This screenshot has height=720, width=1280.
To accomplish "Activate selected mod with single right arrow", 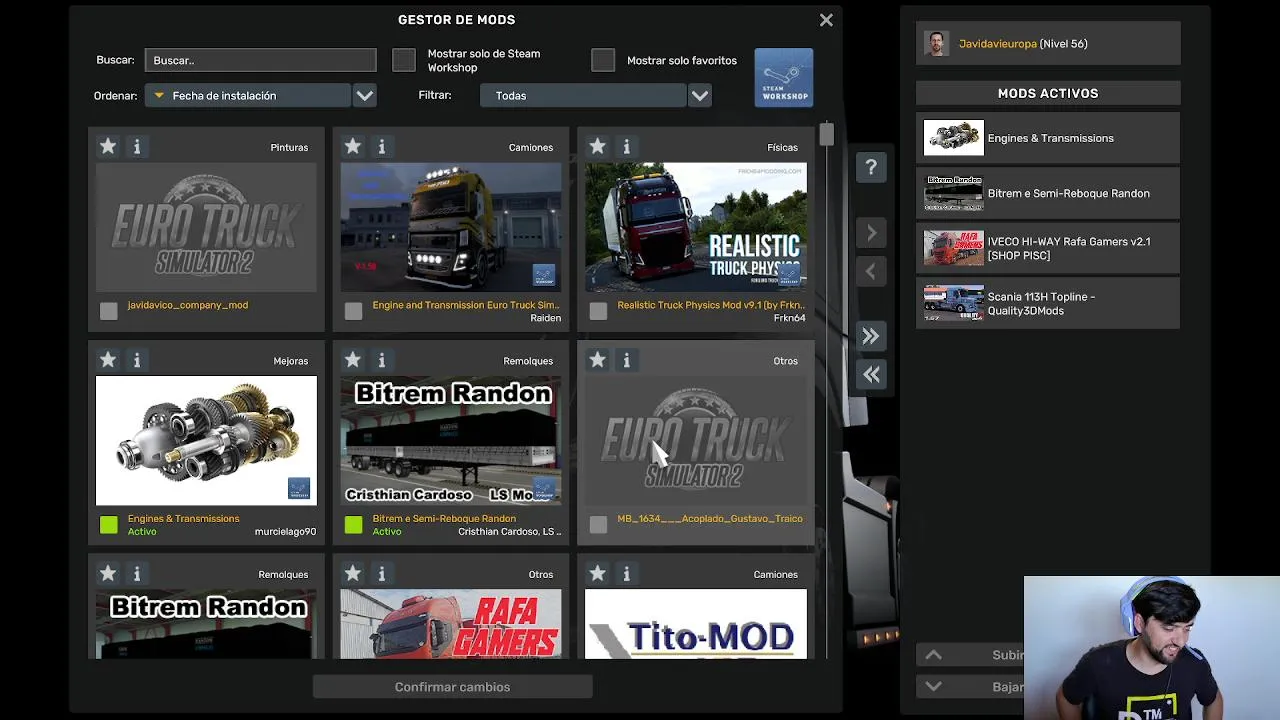I will pos(871,233).
